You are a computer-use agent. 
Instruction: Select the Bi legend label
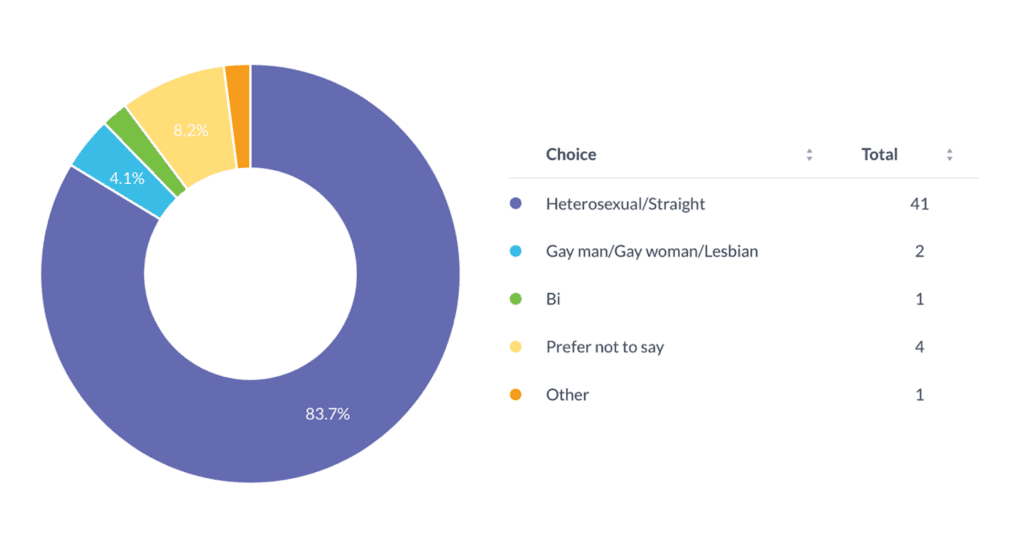tap(553, 299)
